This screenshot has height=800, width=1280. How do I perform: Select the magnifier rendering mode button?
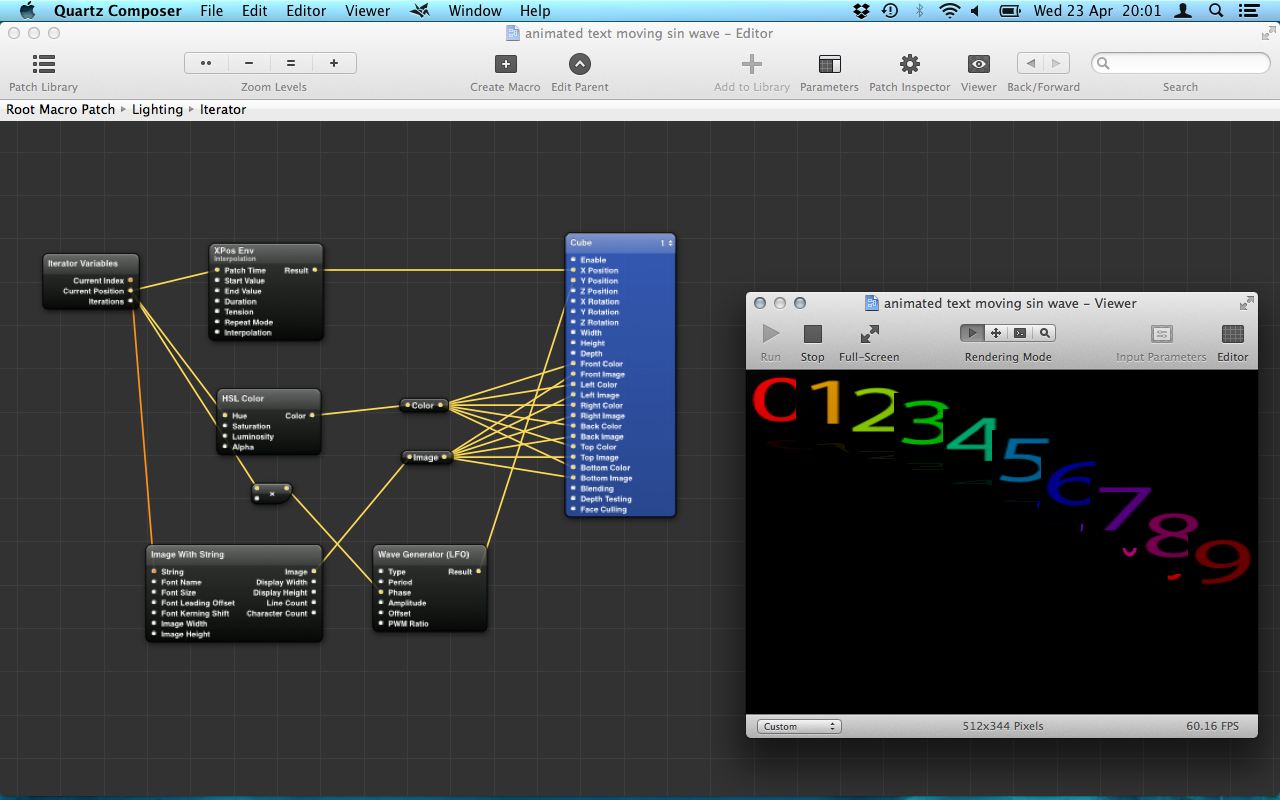[1044, 333]
